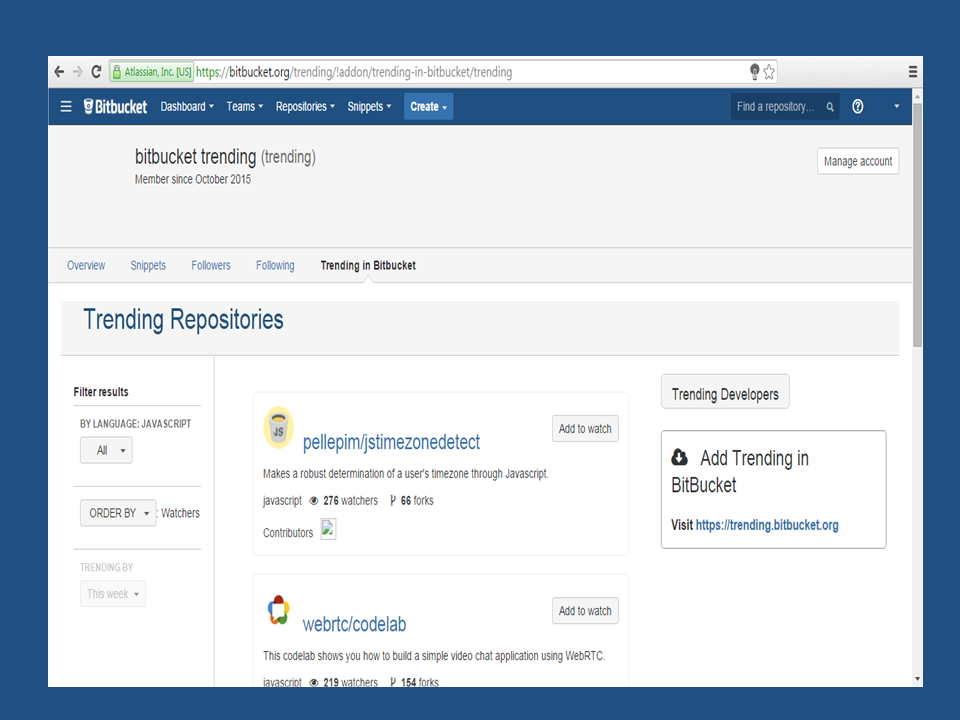Click the scrollbar down arrow
Screen dimensions: 960x720
917,678
